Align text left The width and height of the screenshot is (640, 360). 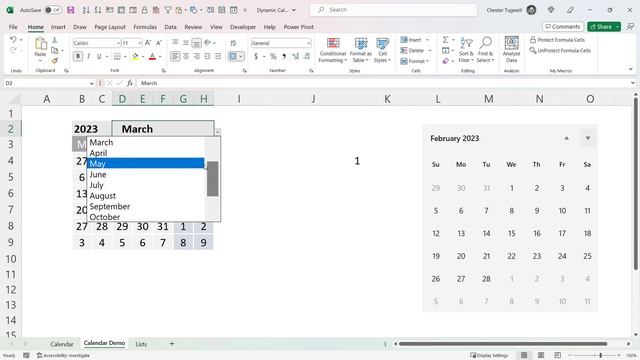[x=175, y=56]
